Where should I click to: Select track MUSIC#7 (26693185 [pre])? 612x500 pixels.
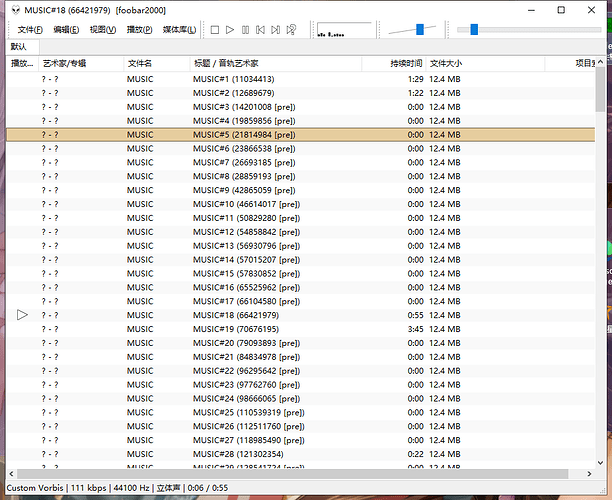click(301, 162)
